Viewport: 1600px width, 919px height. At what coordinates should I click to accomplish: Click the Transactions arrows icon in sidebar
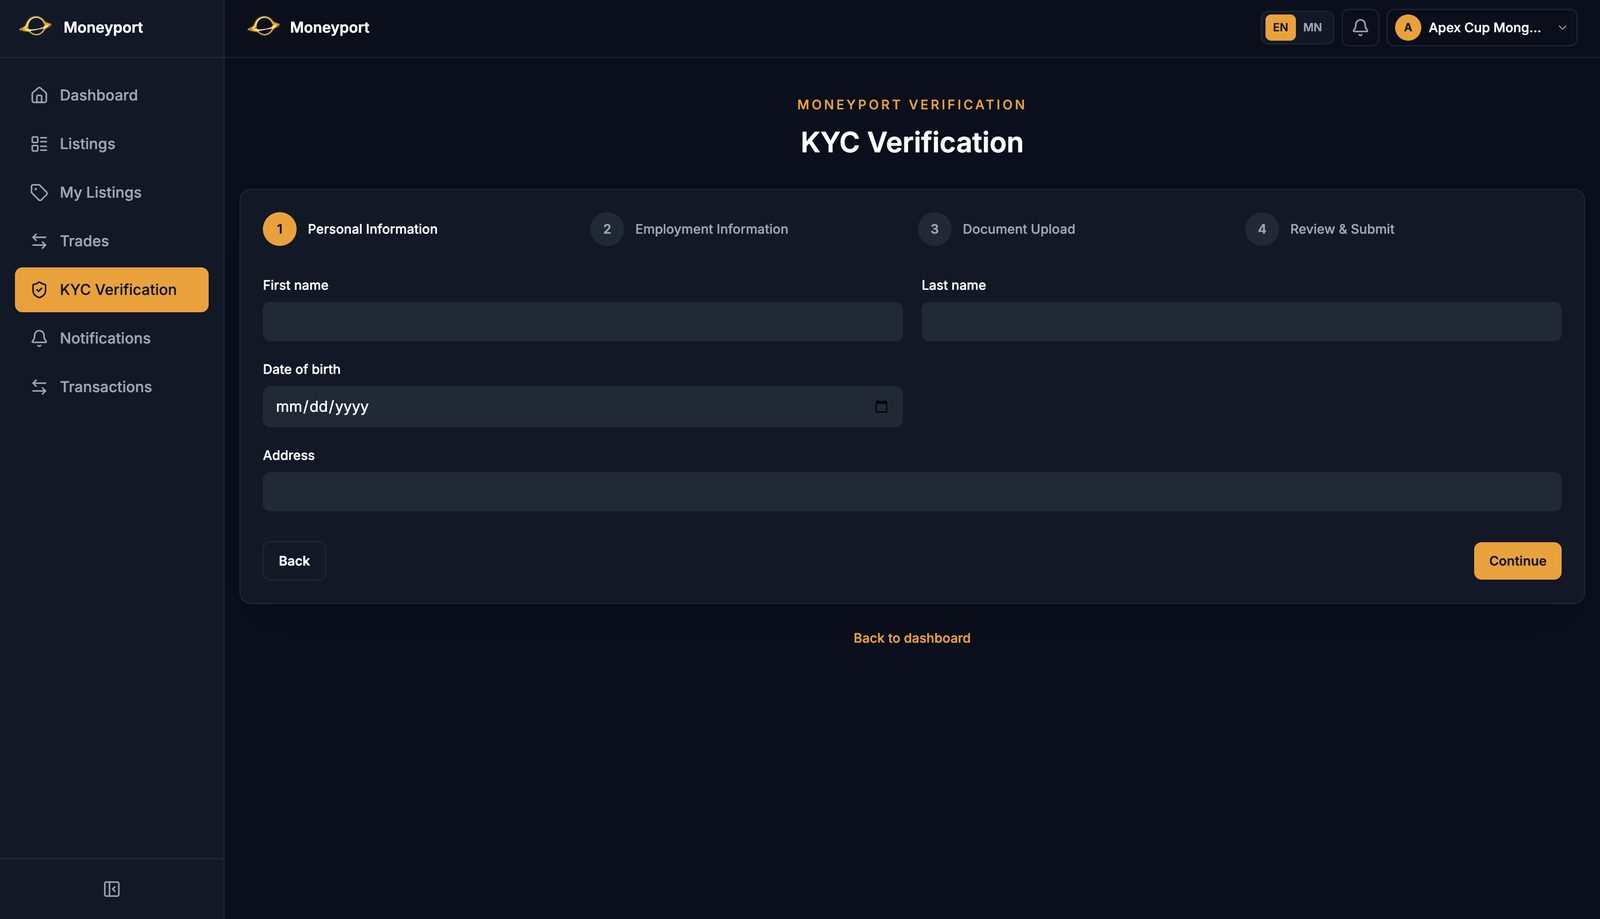coord(39,387)
